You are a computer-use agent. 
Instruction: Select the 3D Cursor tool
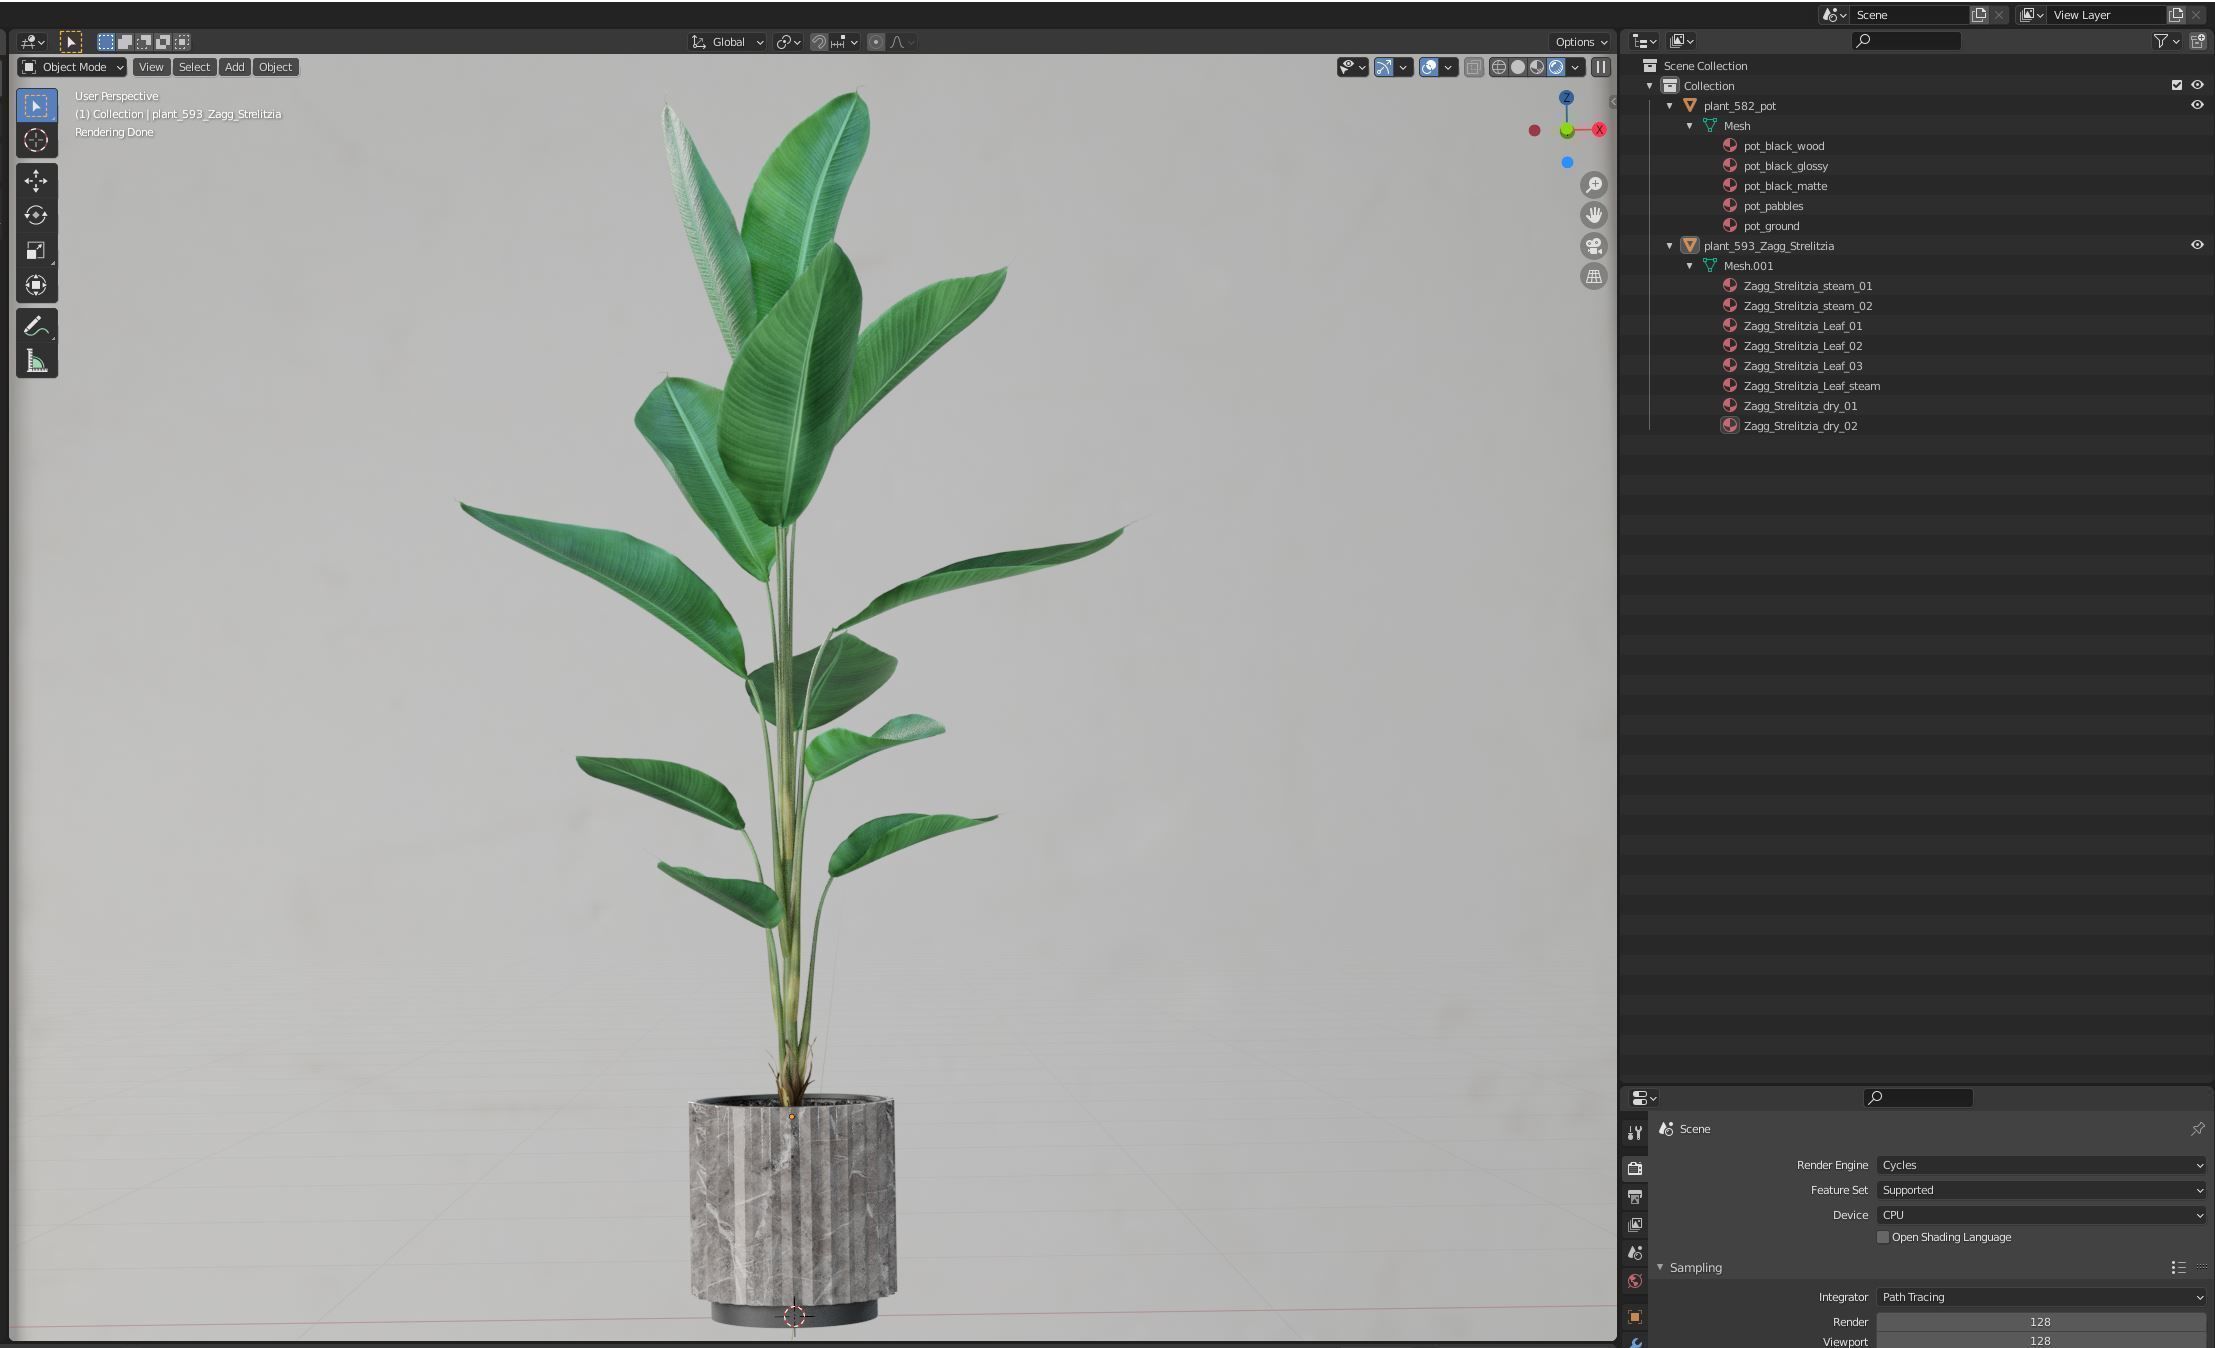(x=36, y=141)
